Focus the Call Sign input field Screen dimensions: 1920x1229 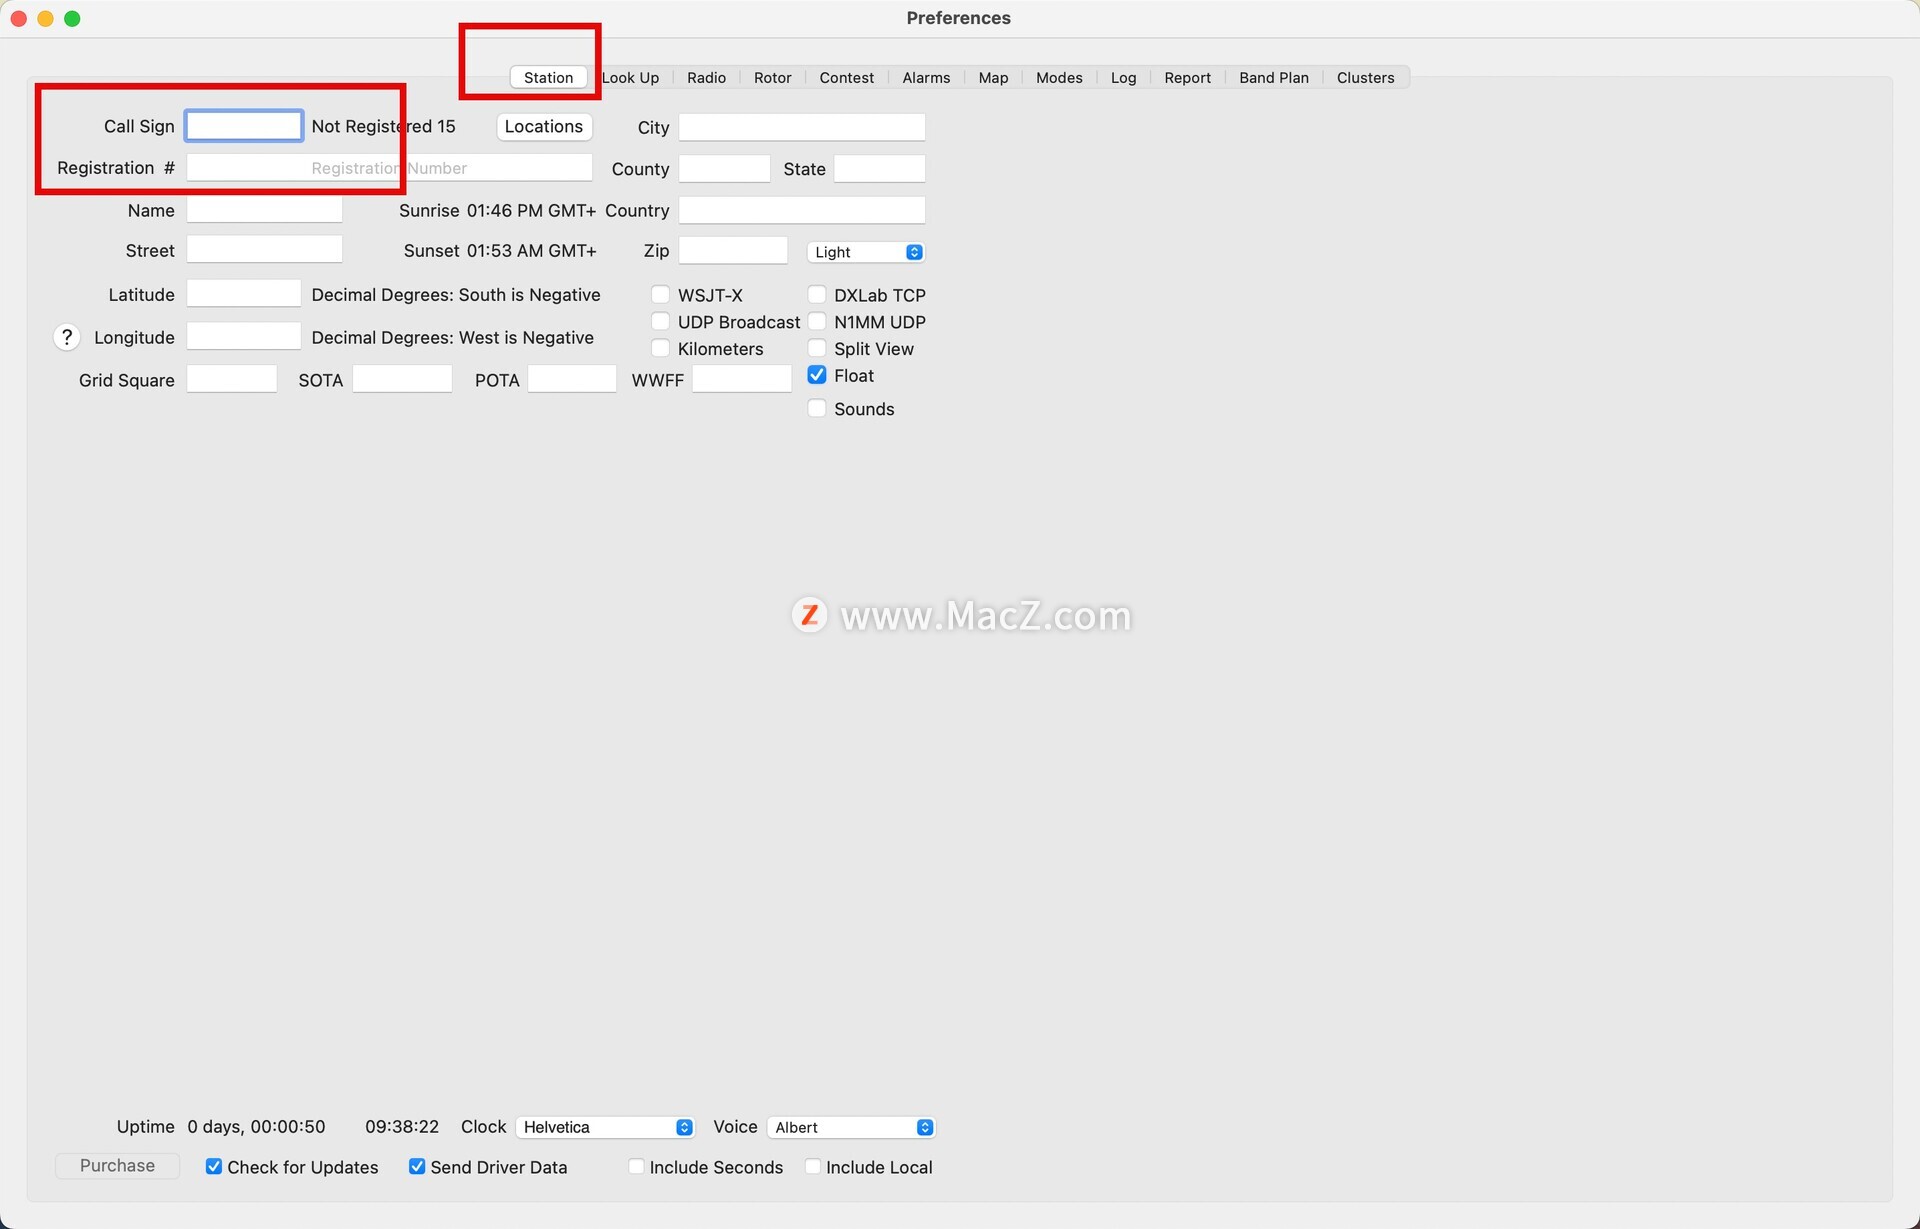pyautogui.click(x=244, y=126)
